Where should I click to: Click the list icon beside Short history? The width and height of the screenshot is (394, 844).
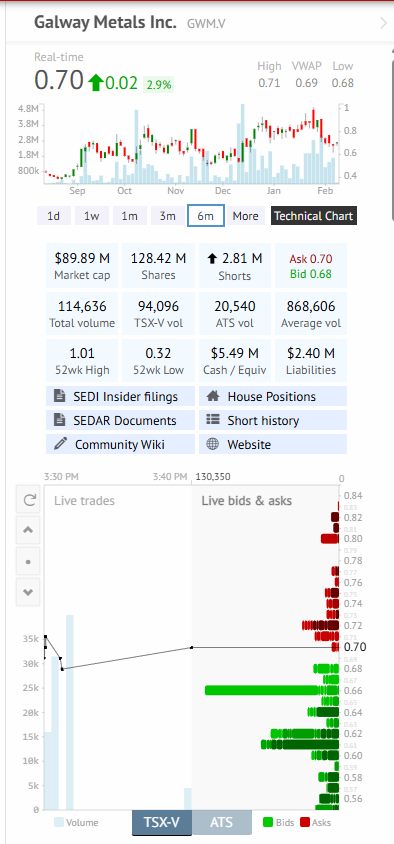pos(213,420)
